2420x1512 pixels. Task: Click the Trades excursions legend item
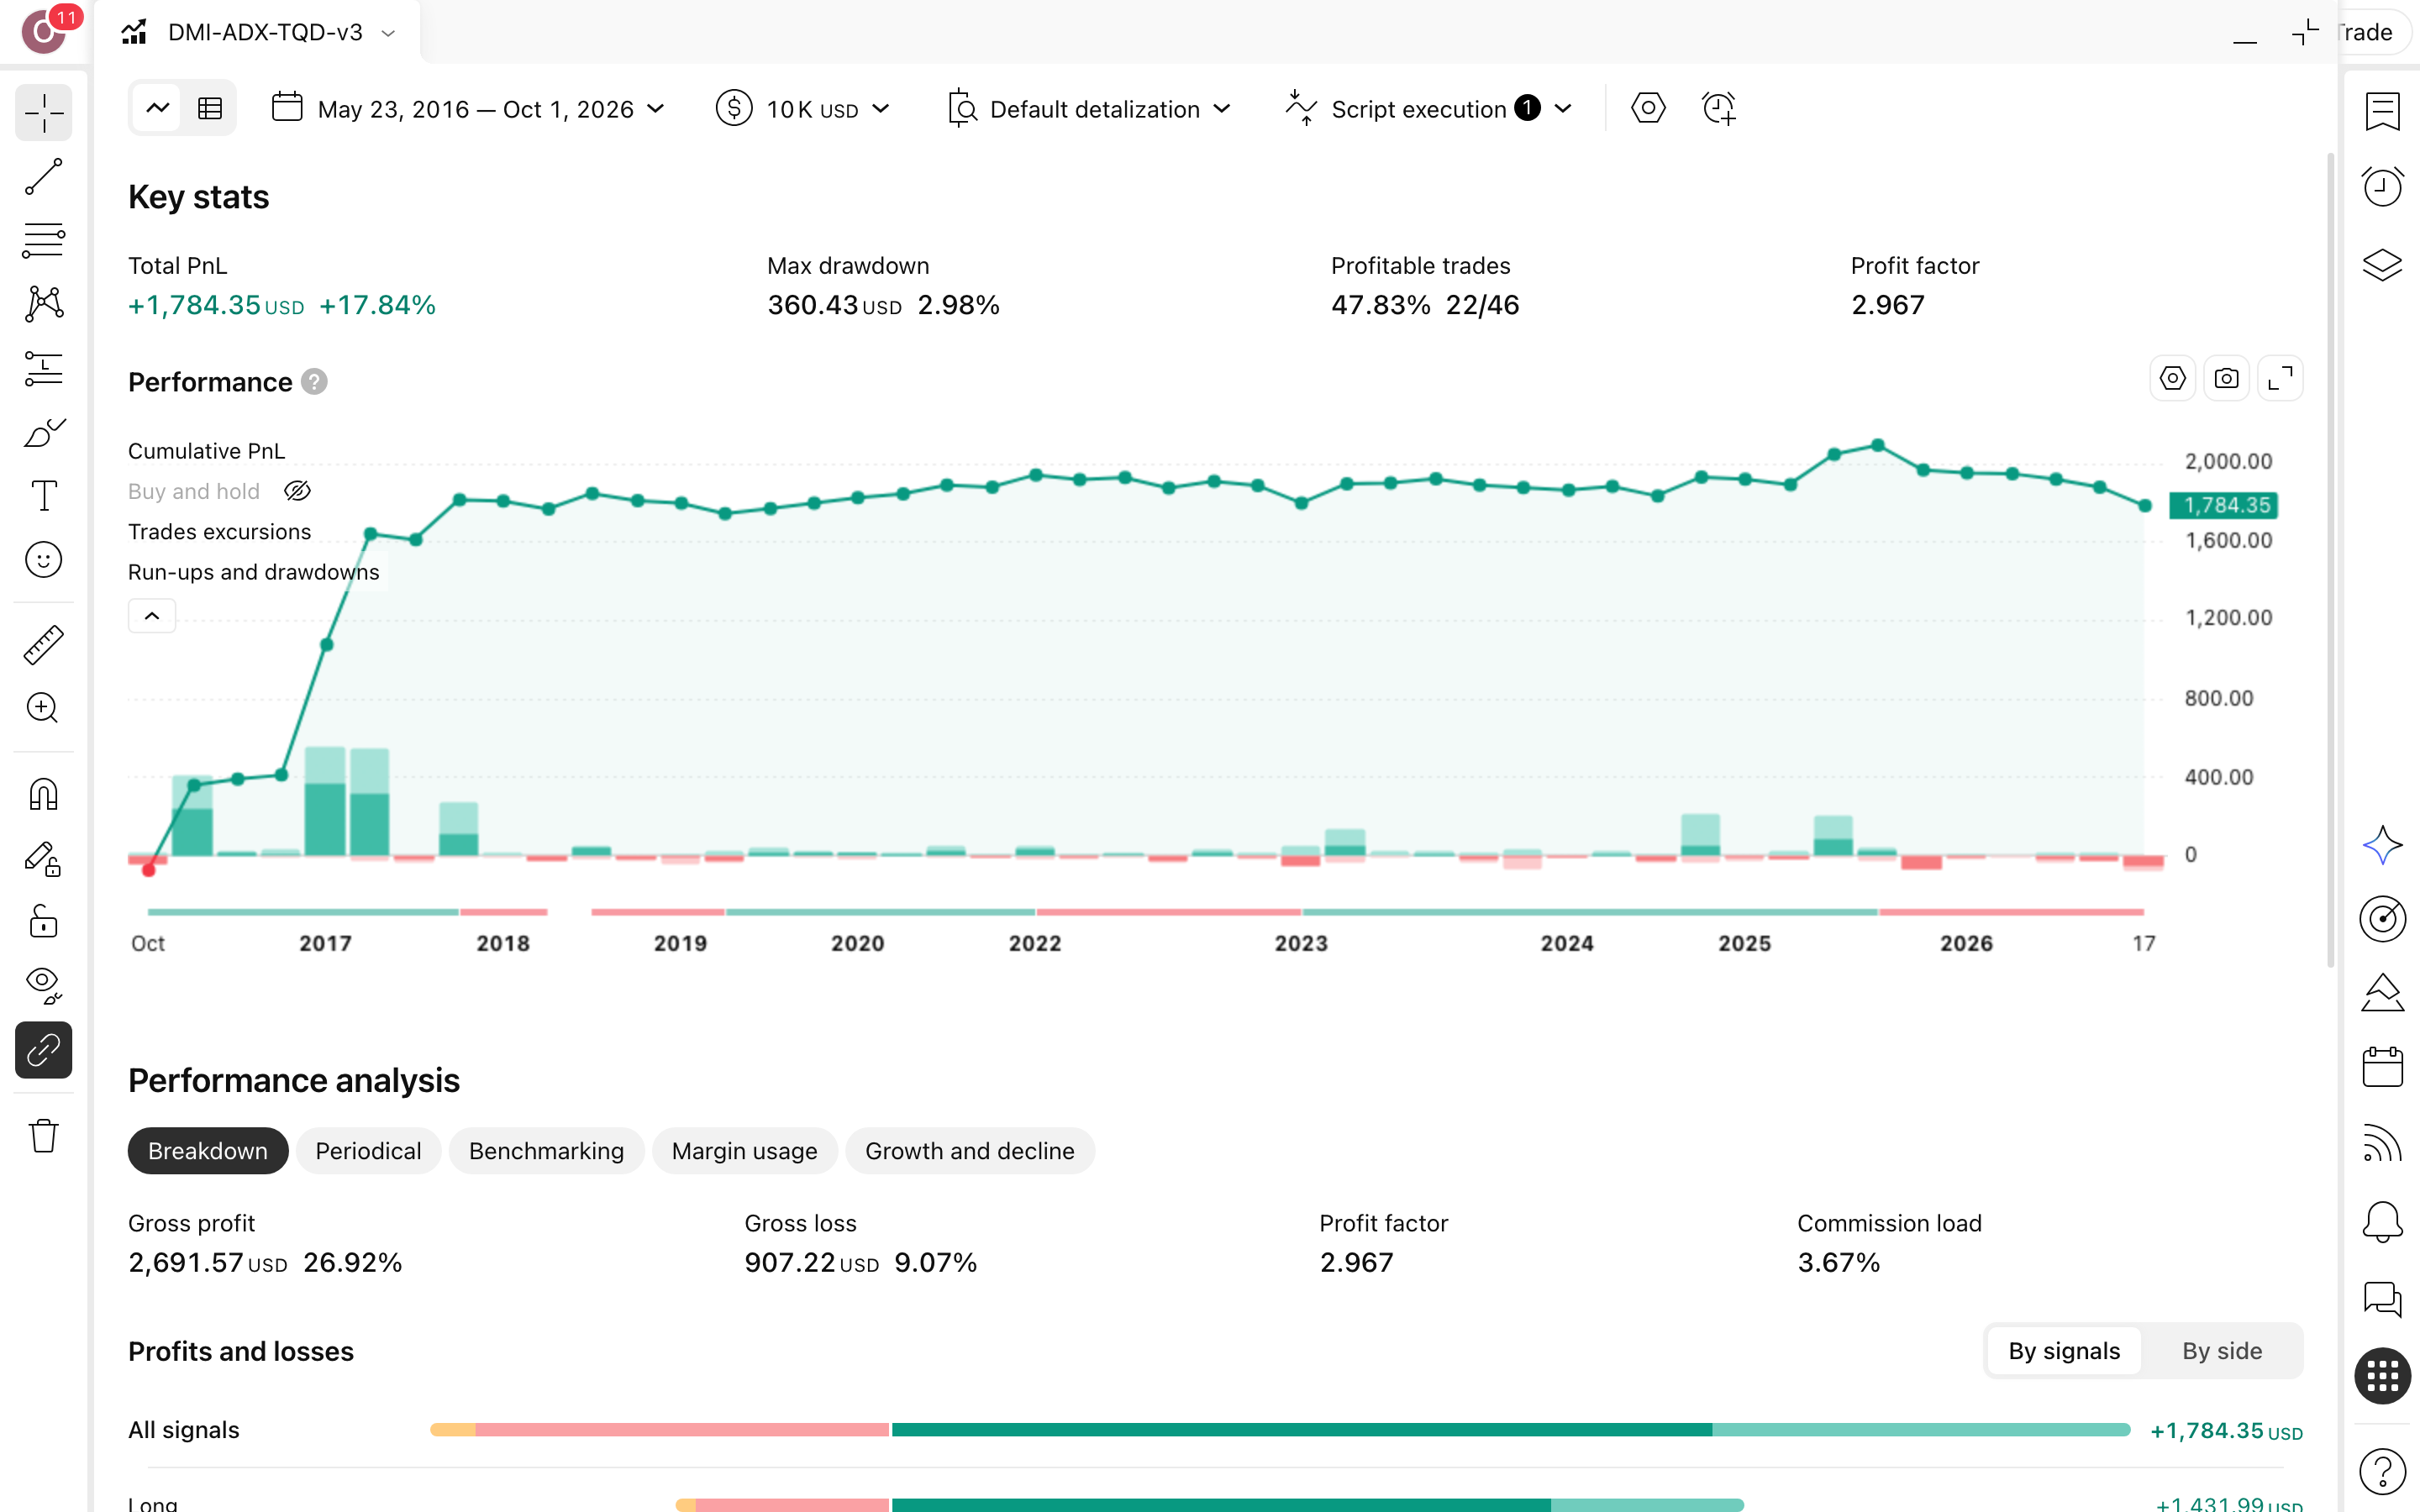tap(220, 532)
